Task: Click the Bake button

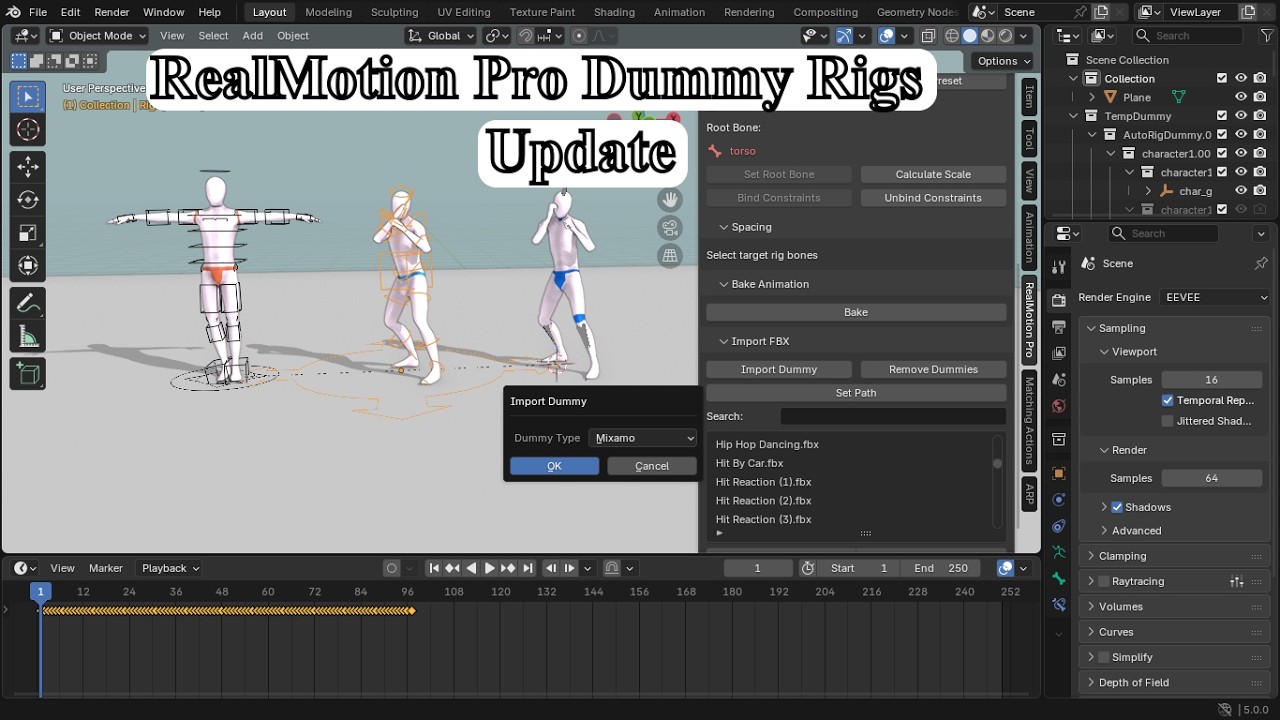Action: point(856,312)
